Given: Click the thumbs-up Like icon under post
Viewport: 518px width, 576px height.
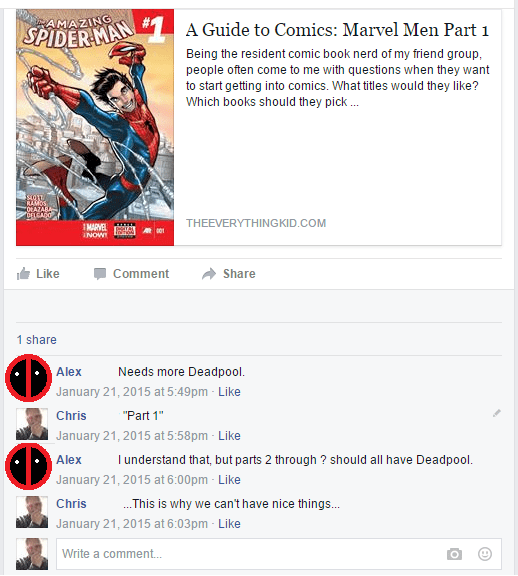Looking at the screenshot, I should (x=23, y=274).
